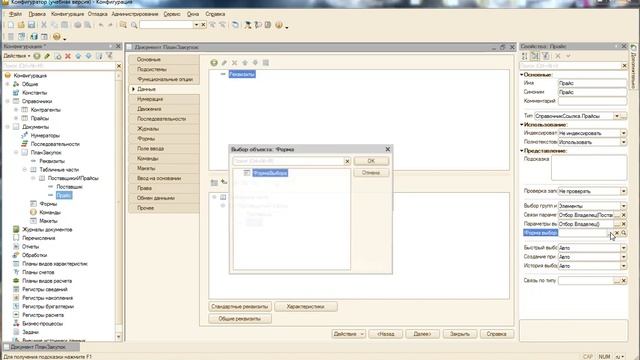Click the Синоним input field in Properties
Screen dimensions: 640x360
pos(592,92)
